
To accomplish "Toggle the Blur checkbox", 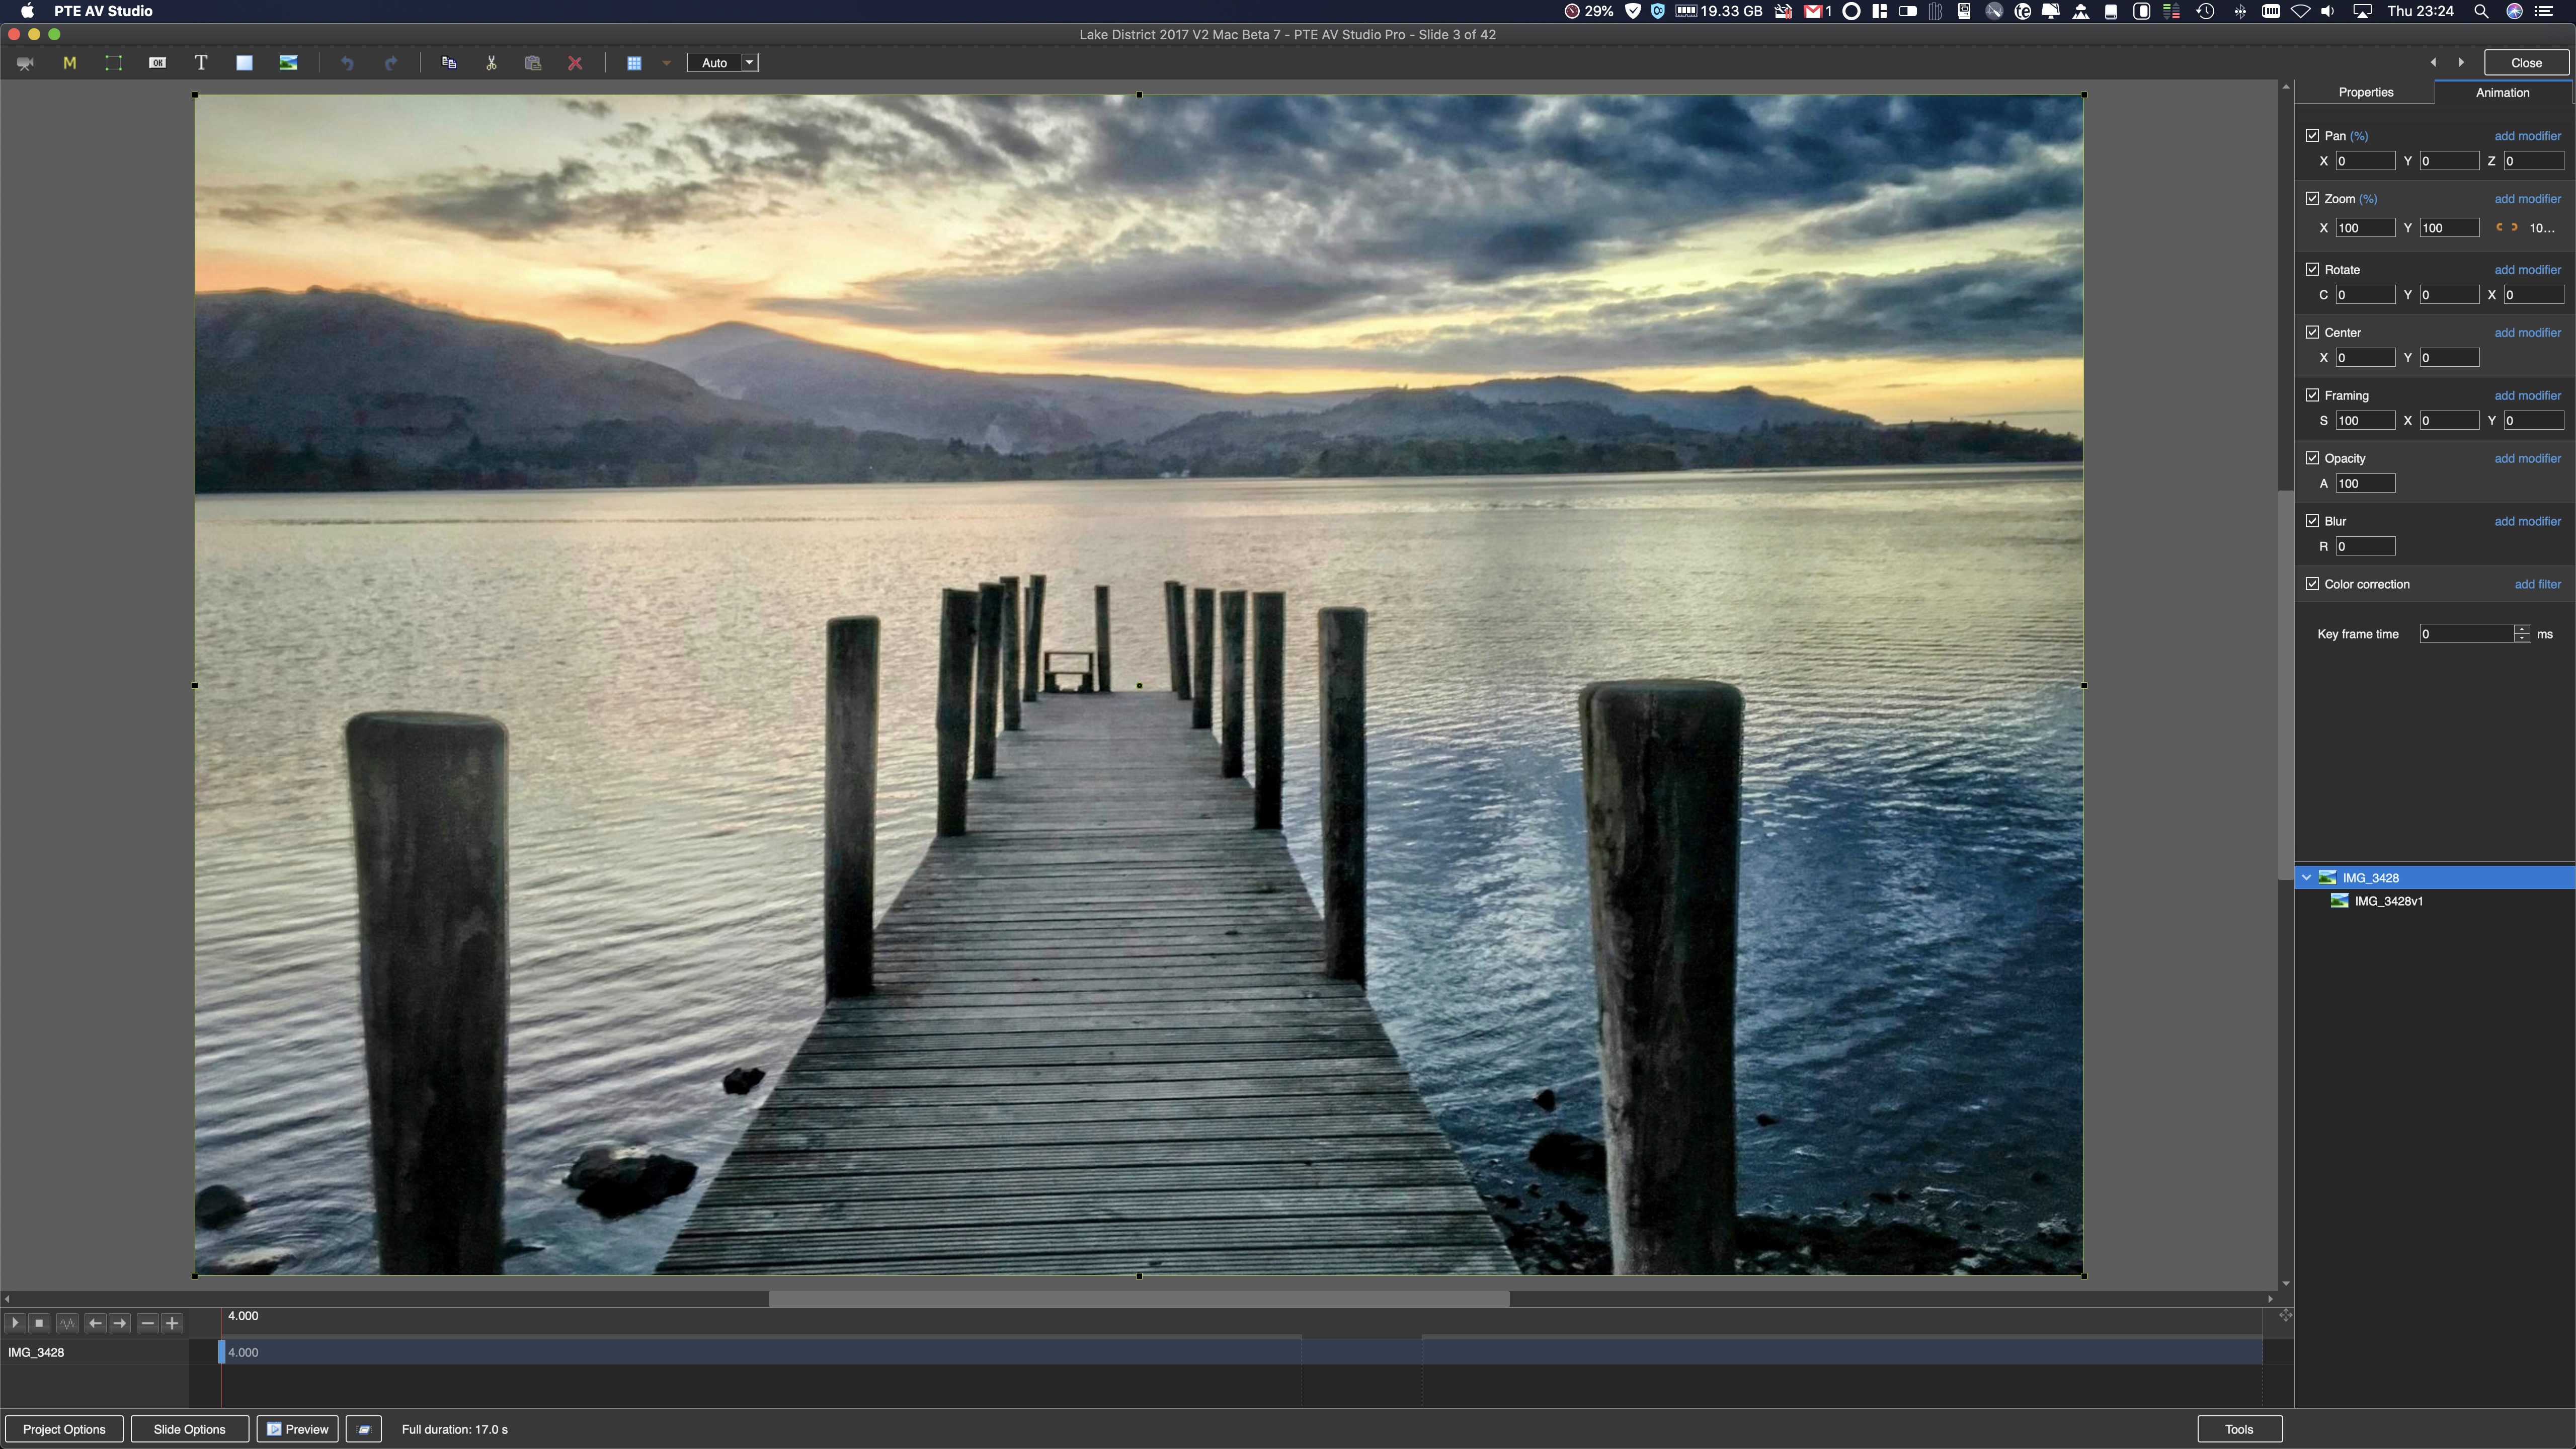I will 2312,521.
